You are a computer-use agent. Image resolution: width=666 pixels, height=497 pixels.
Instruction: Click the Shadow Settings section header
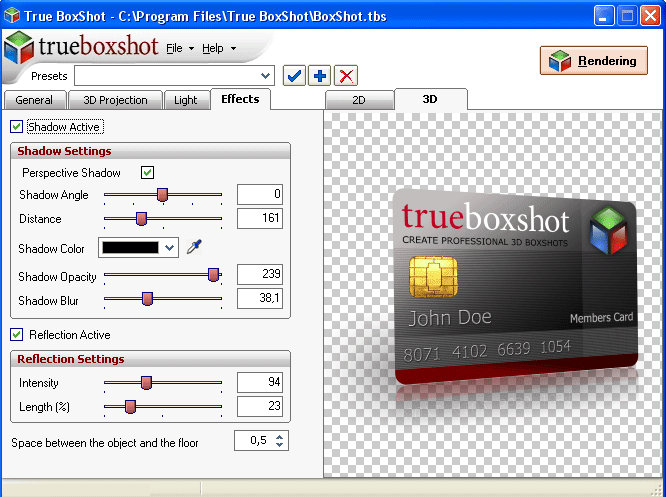pyautogui.click(x=150, y=151)
